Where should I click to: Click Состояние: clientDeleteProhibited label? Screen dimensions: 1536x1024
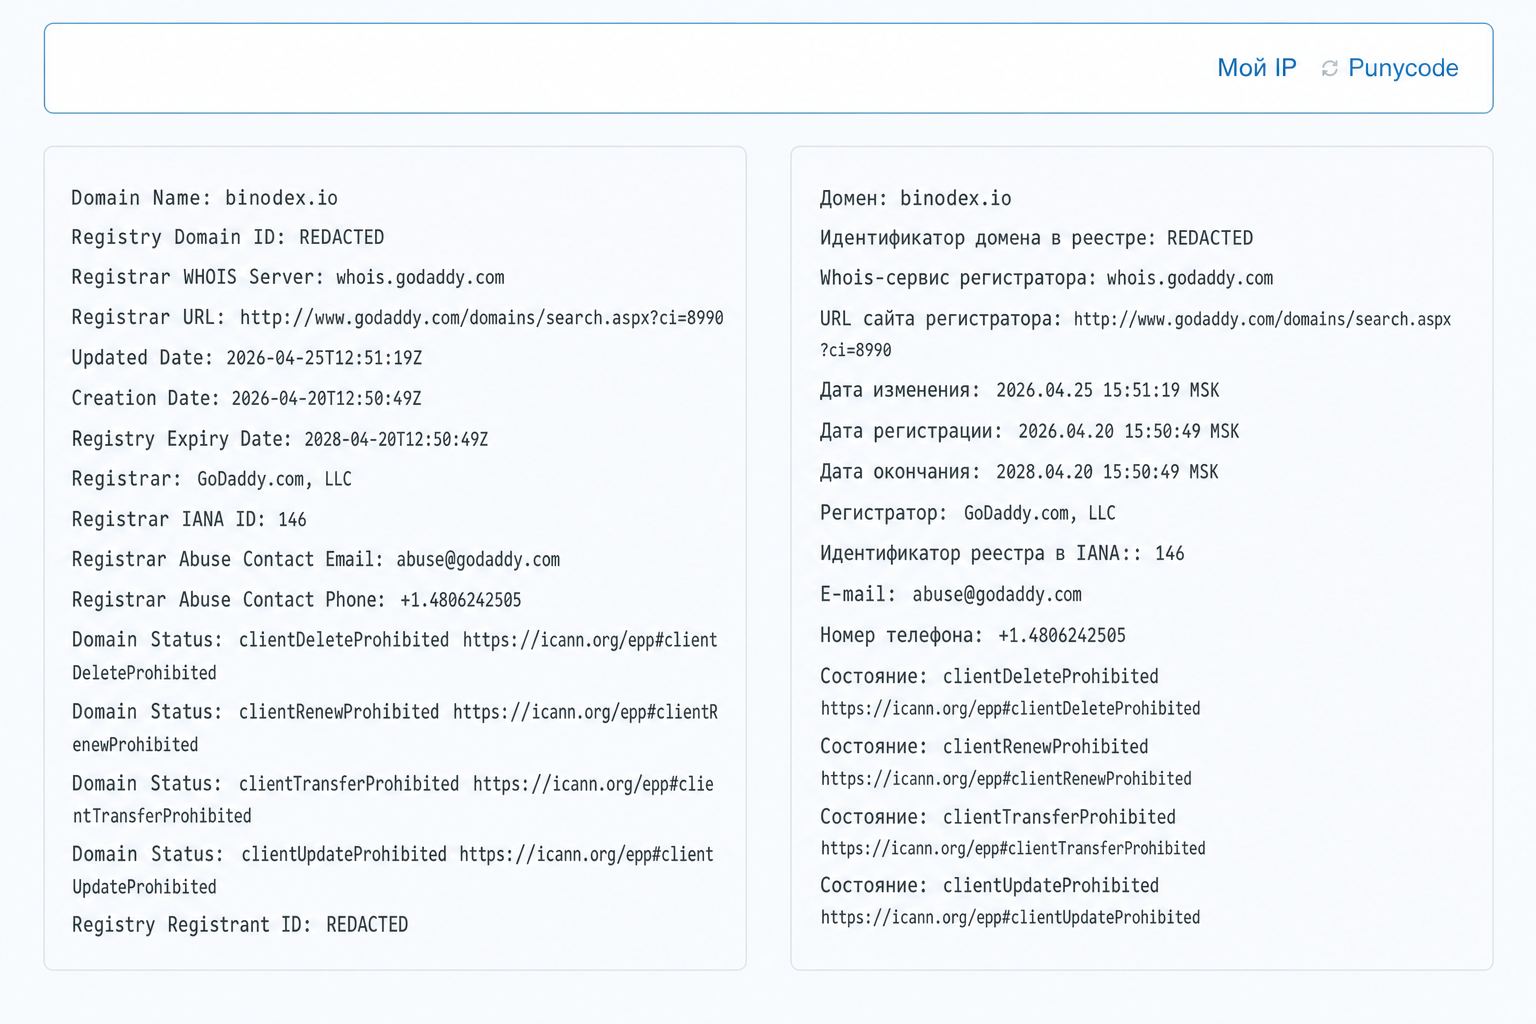(990, 677)
